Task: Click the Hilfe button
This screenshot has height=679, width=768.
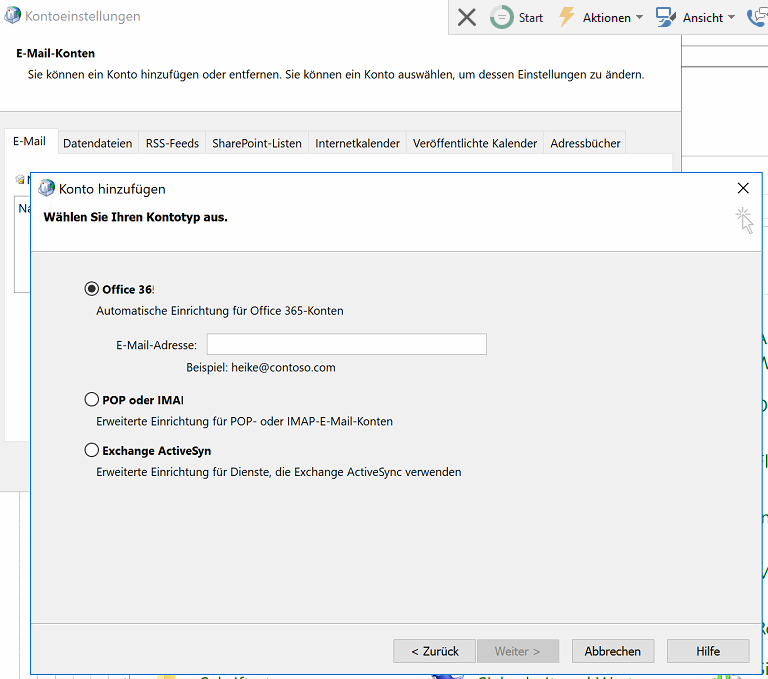Action: tap(708, 651)
